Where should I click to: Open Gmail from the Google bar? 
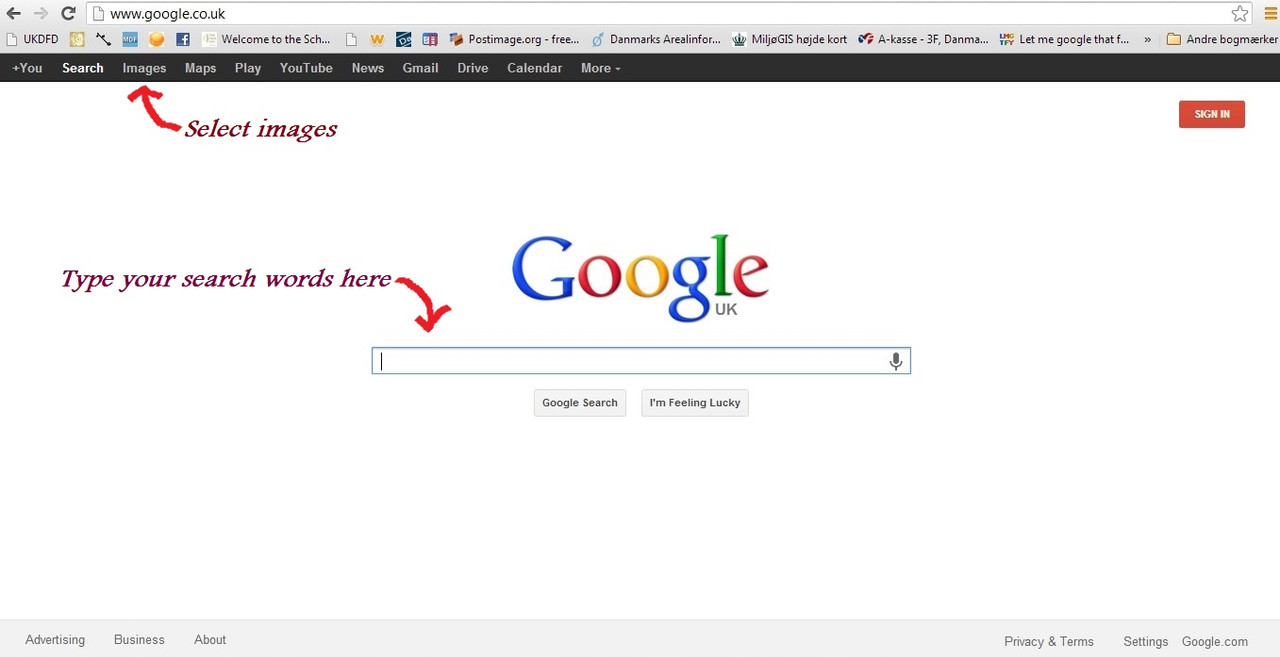click(x=420, y=68)
